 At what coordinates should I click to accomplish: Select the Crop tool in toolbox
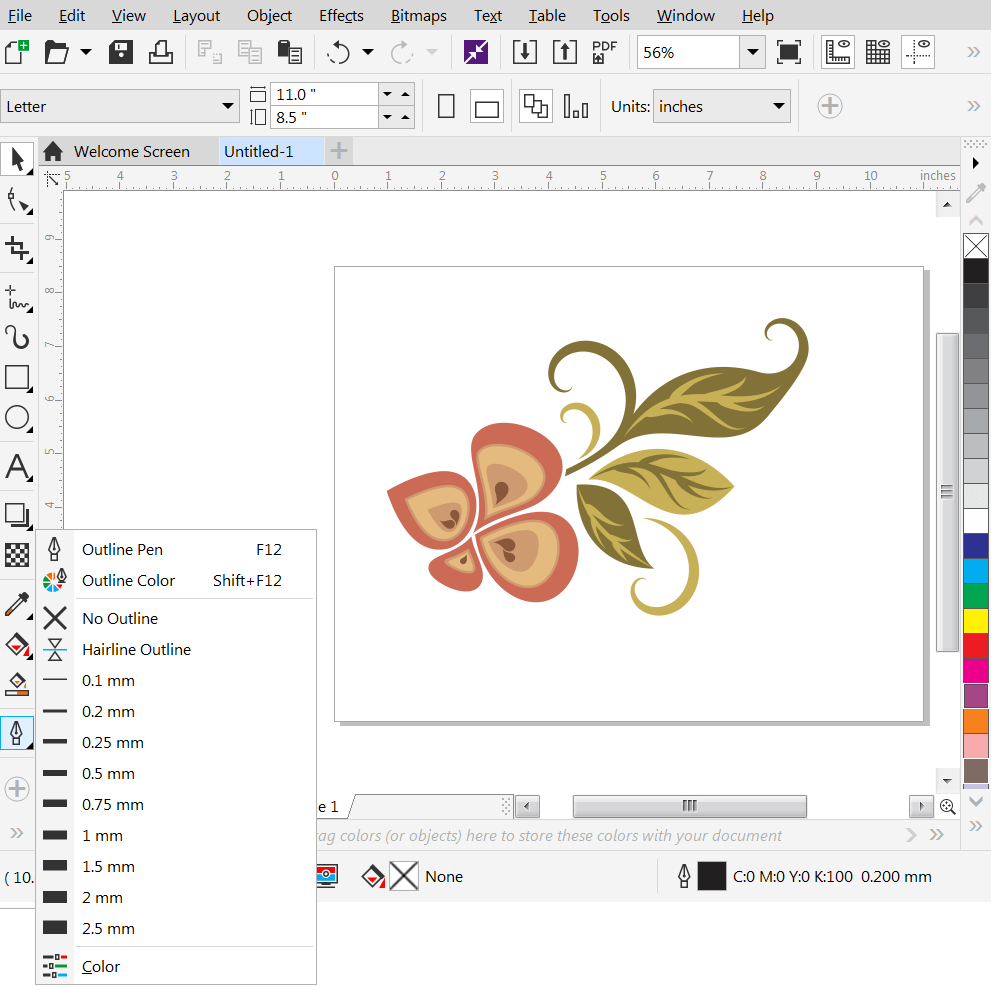17,248
